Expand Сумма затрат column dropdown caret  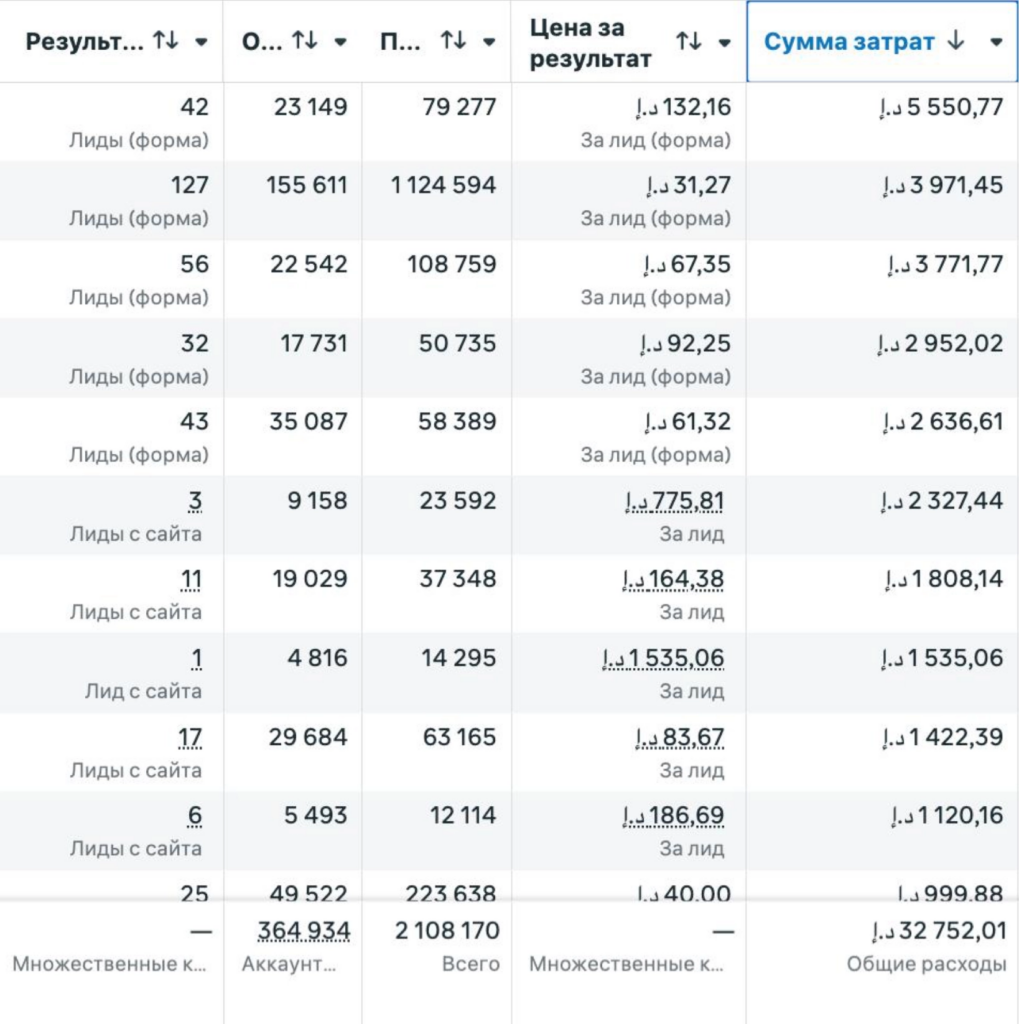point(995,42)
